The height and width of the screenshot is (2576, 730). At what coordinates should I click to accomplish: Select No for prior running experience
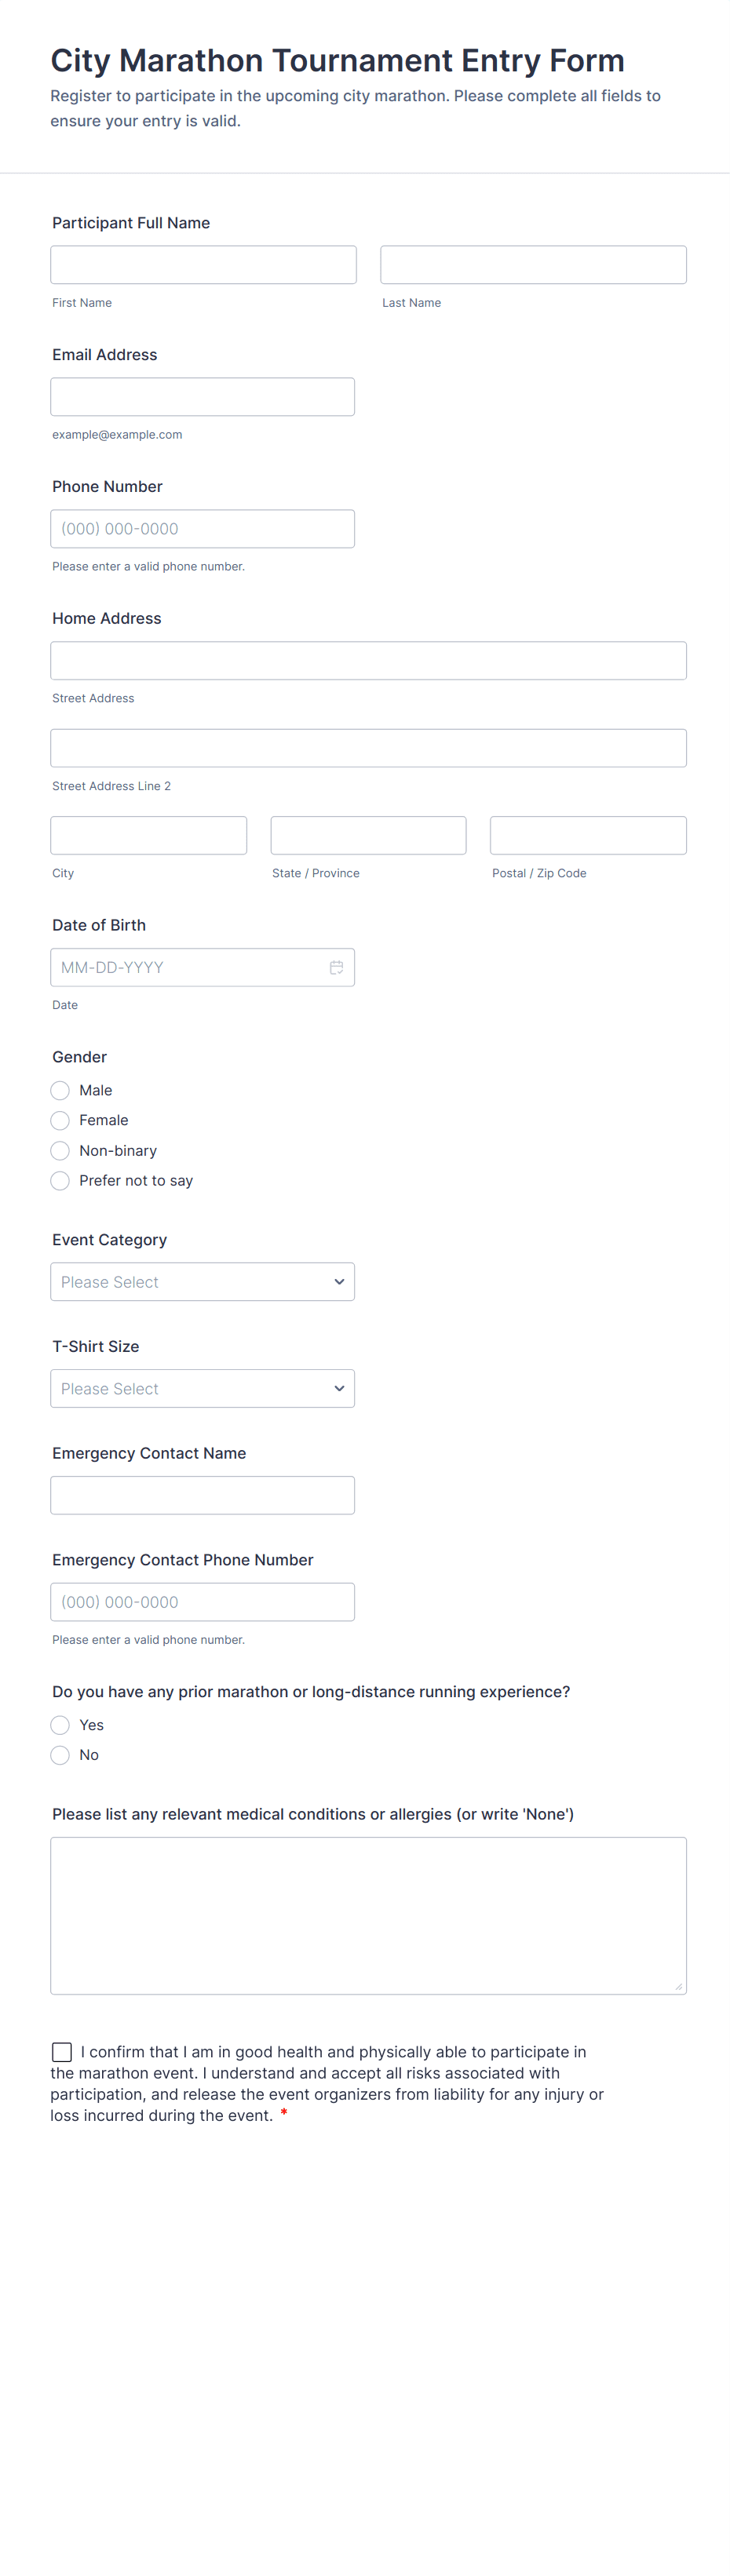[x=61, y=1755]
